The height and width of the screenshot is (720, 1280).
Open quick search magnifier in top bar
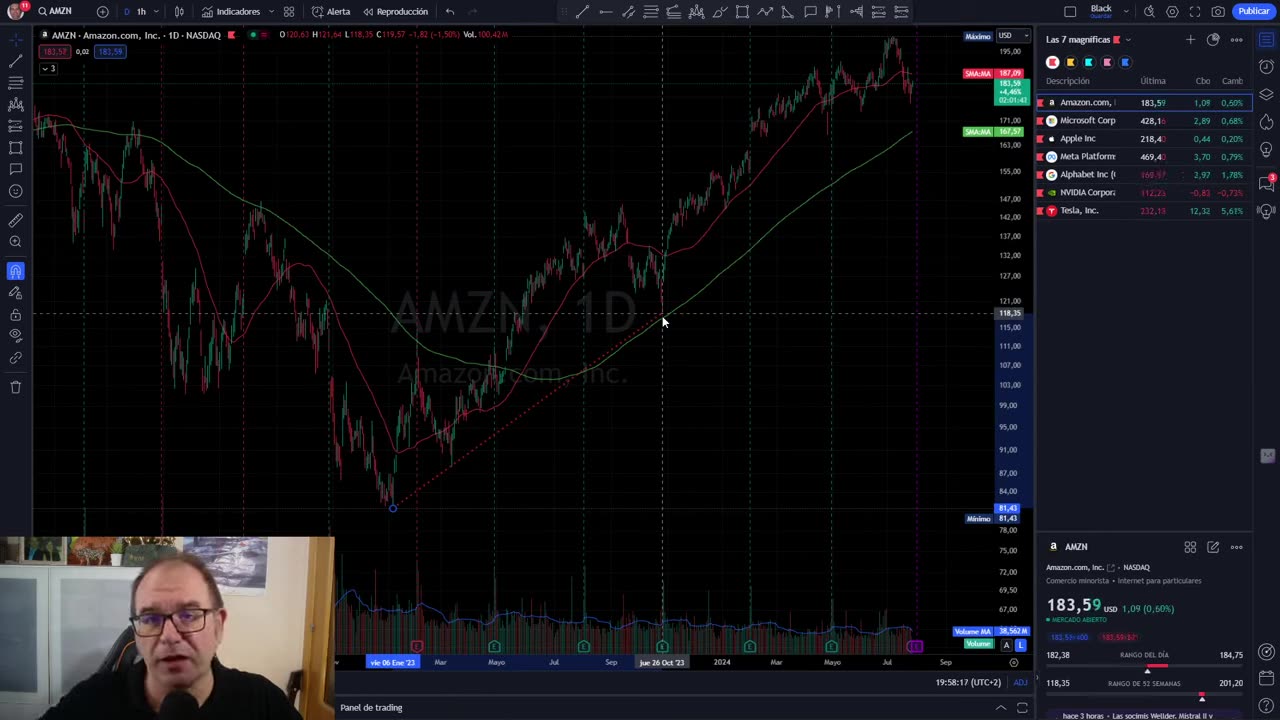pyautogui.click(x=1149, y=11)
